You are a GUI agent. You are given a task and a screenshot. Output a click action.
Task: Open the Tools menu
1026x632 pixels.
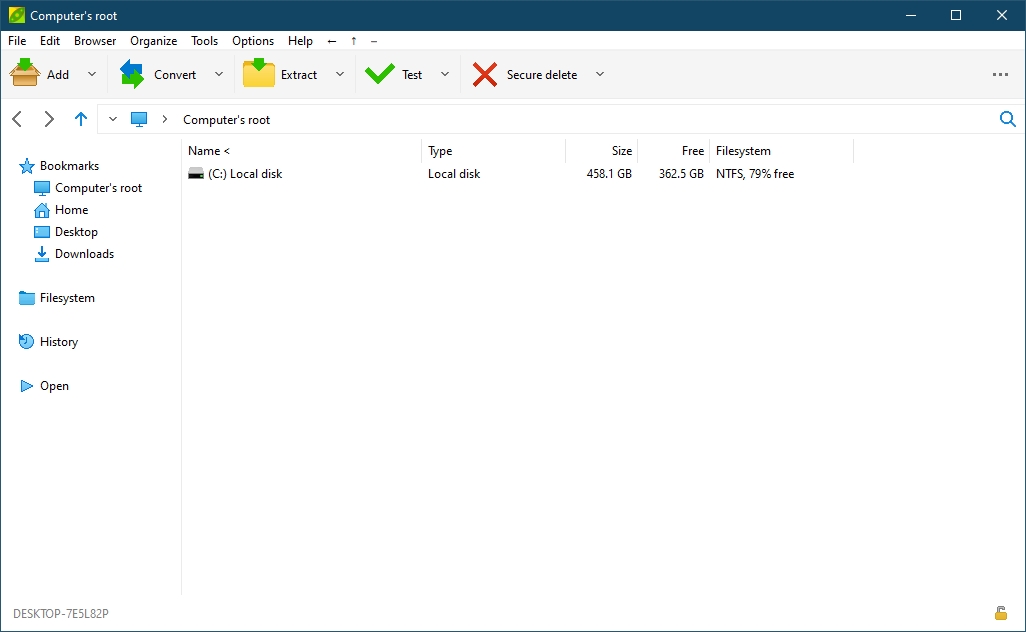[204, 41]
